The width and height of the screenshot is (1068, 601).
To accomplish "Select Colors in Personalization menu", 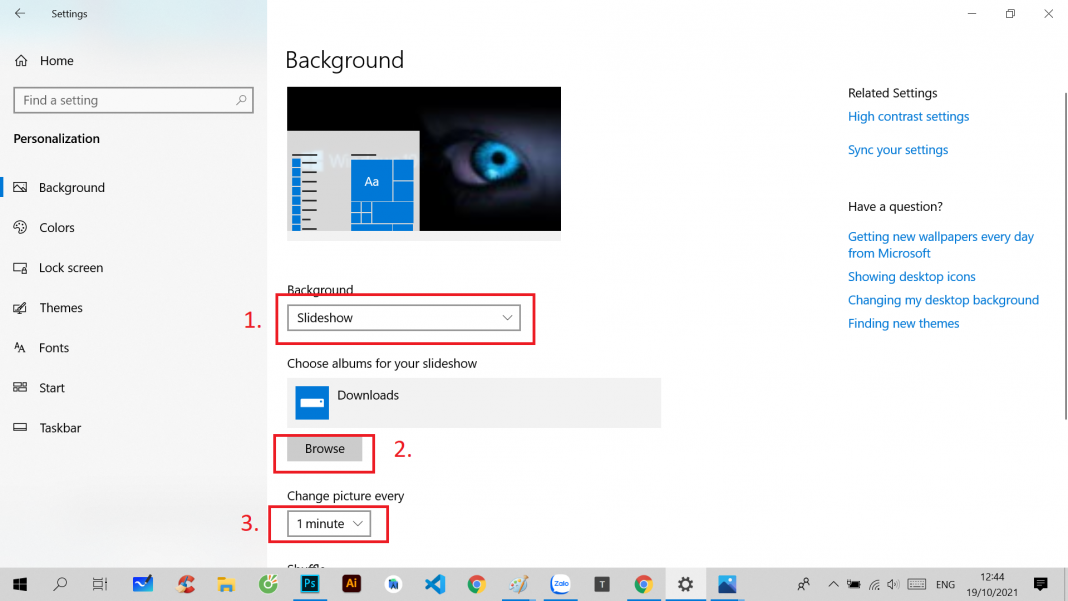I will pos(57,228).
